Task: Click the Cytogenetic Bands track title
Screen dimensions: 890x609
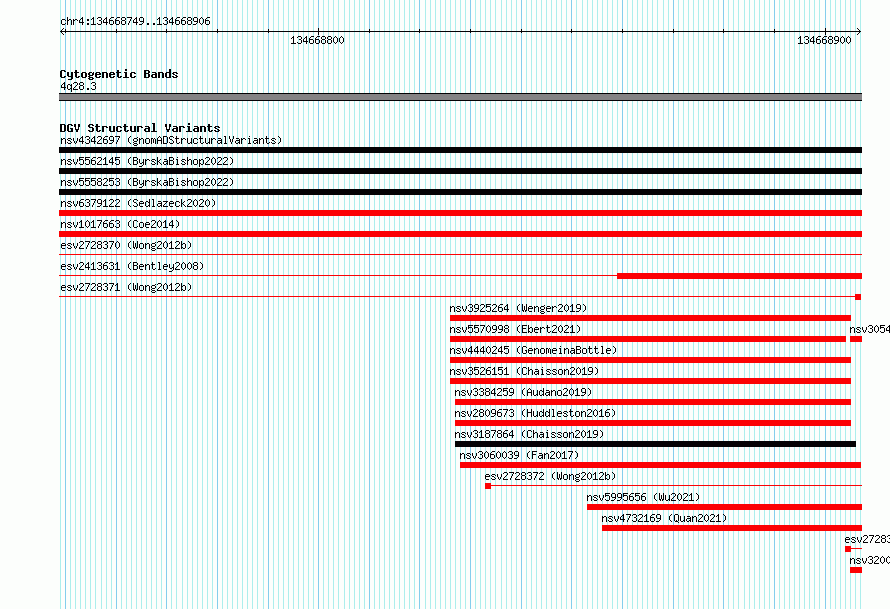Action: click(x=119, y=74)
